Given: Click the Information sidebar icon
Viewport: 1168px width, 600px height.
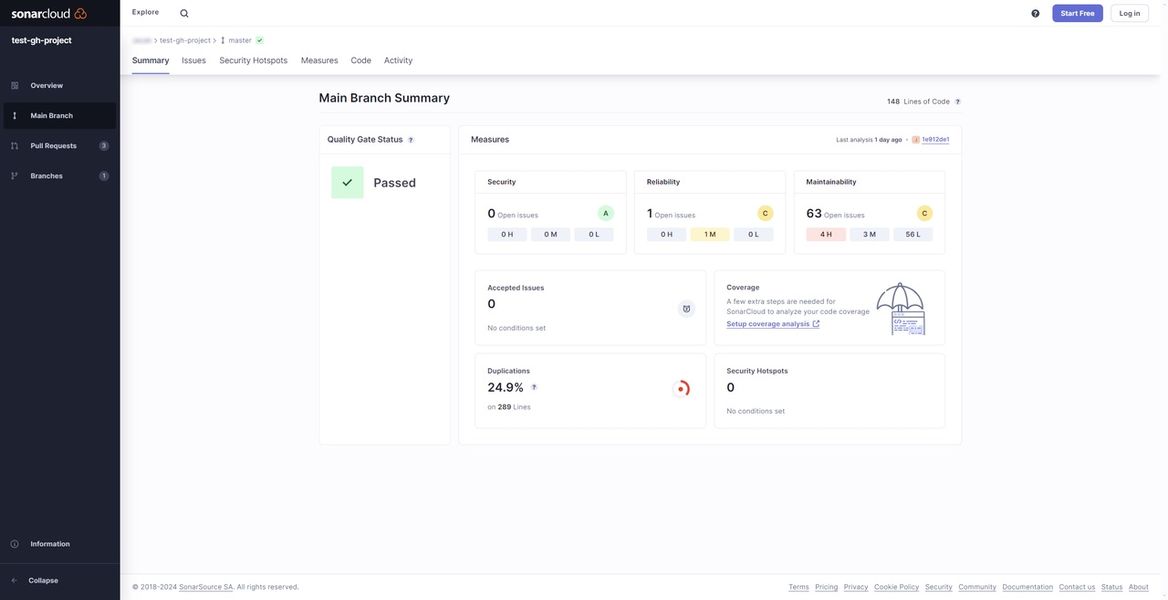Looking at the screenshot, I should (15, 544).
